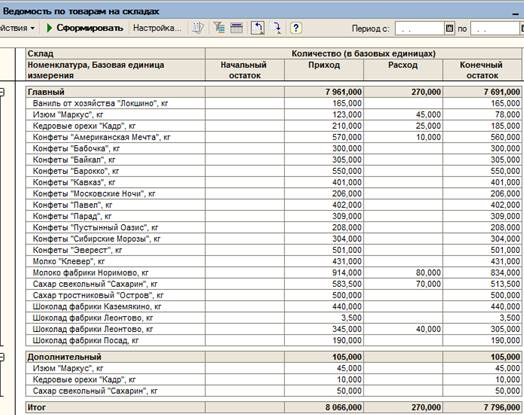The height and width of the screenshot is (415, 524).
Task: Select Конфеты "Байкал" row
Action: (273, 160)
